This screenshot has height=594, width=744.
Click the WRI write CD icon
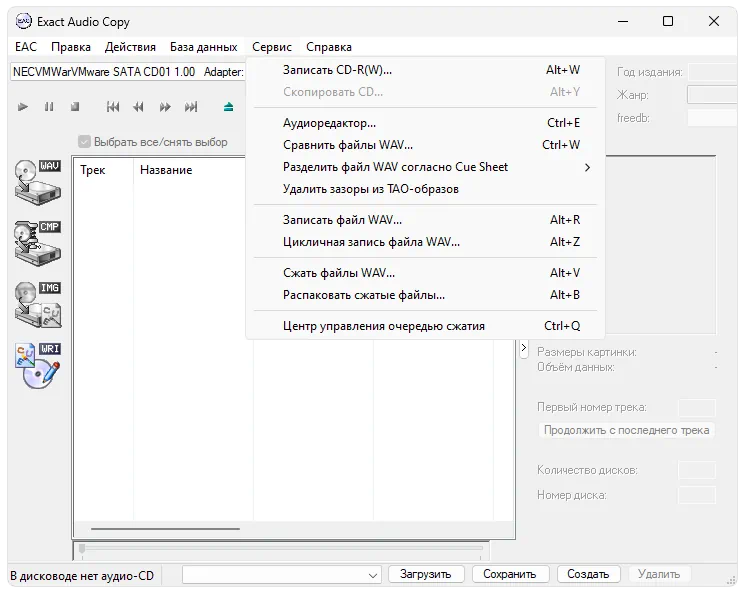coord(38,366)
